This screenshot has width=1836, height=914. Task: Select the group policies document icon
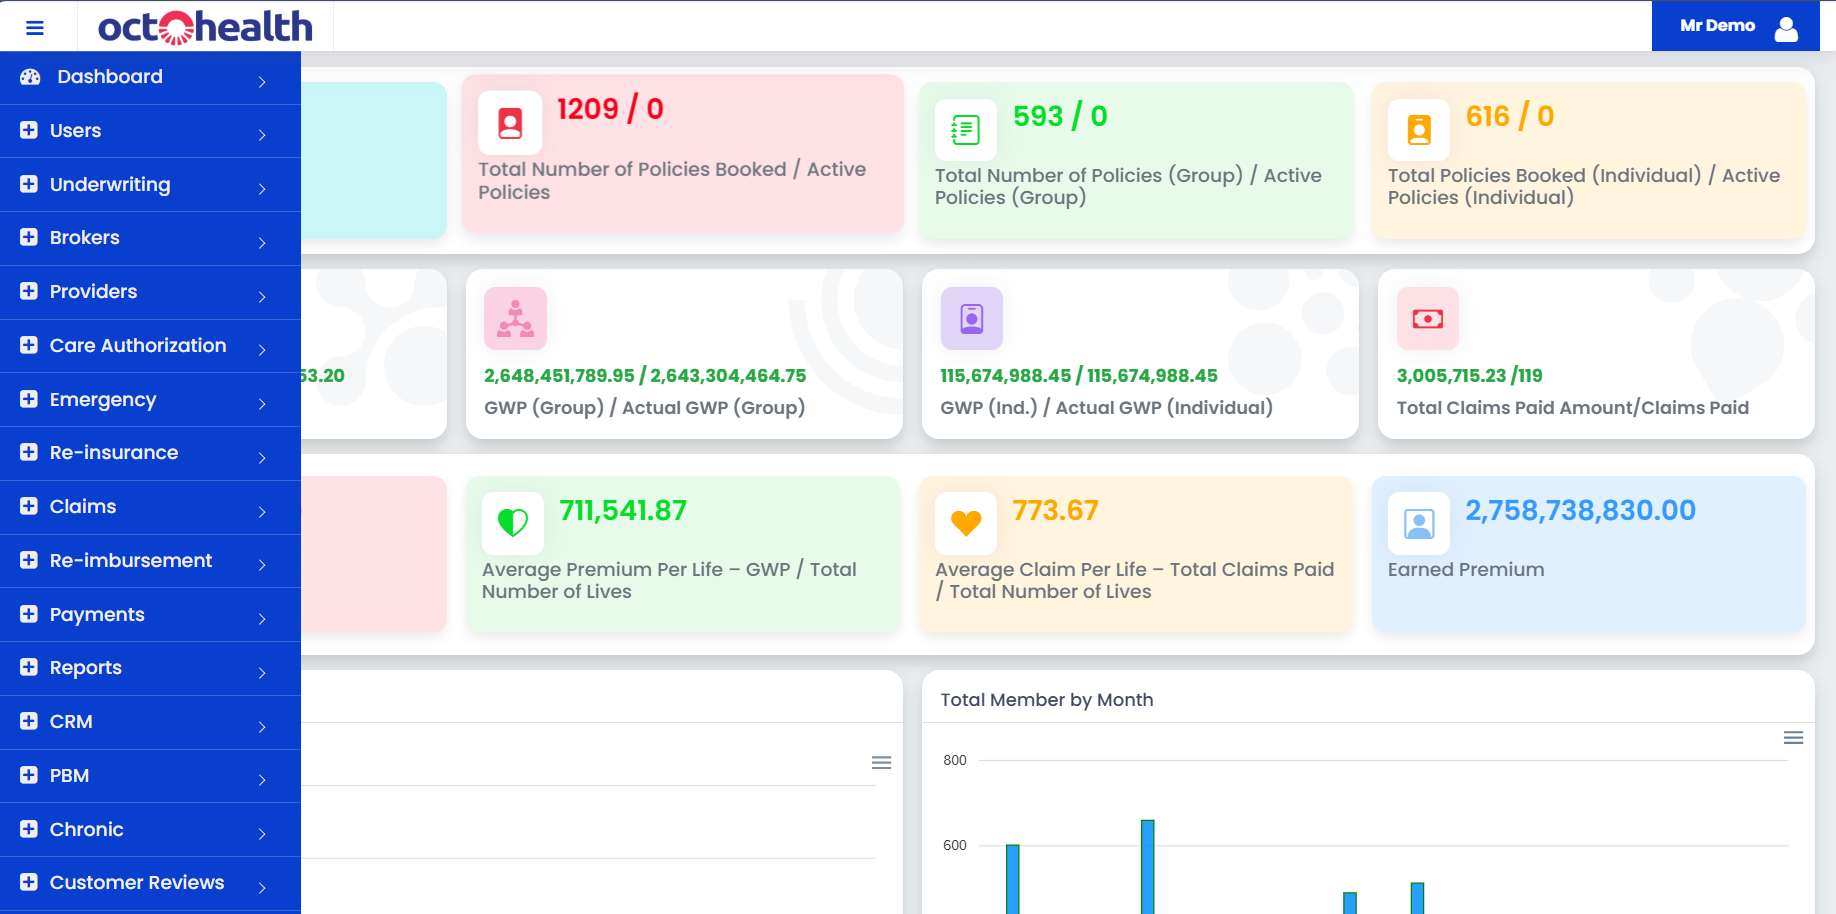click(965, 128)
